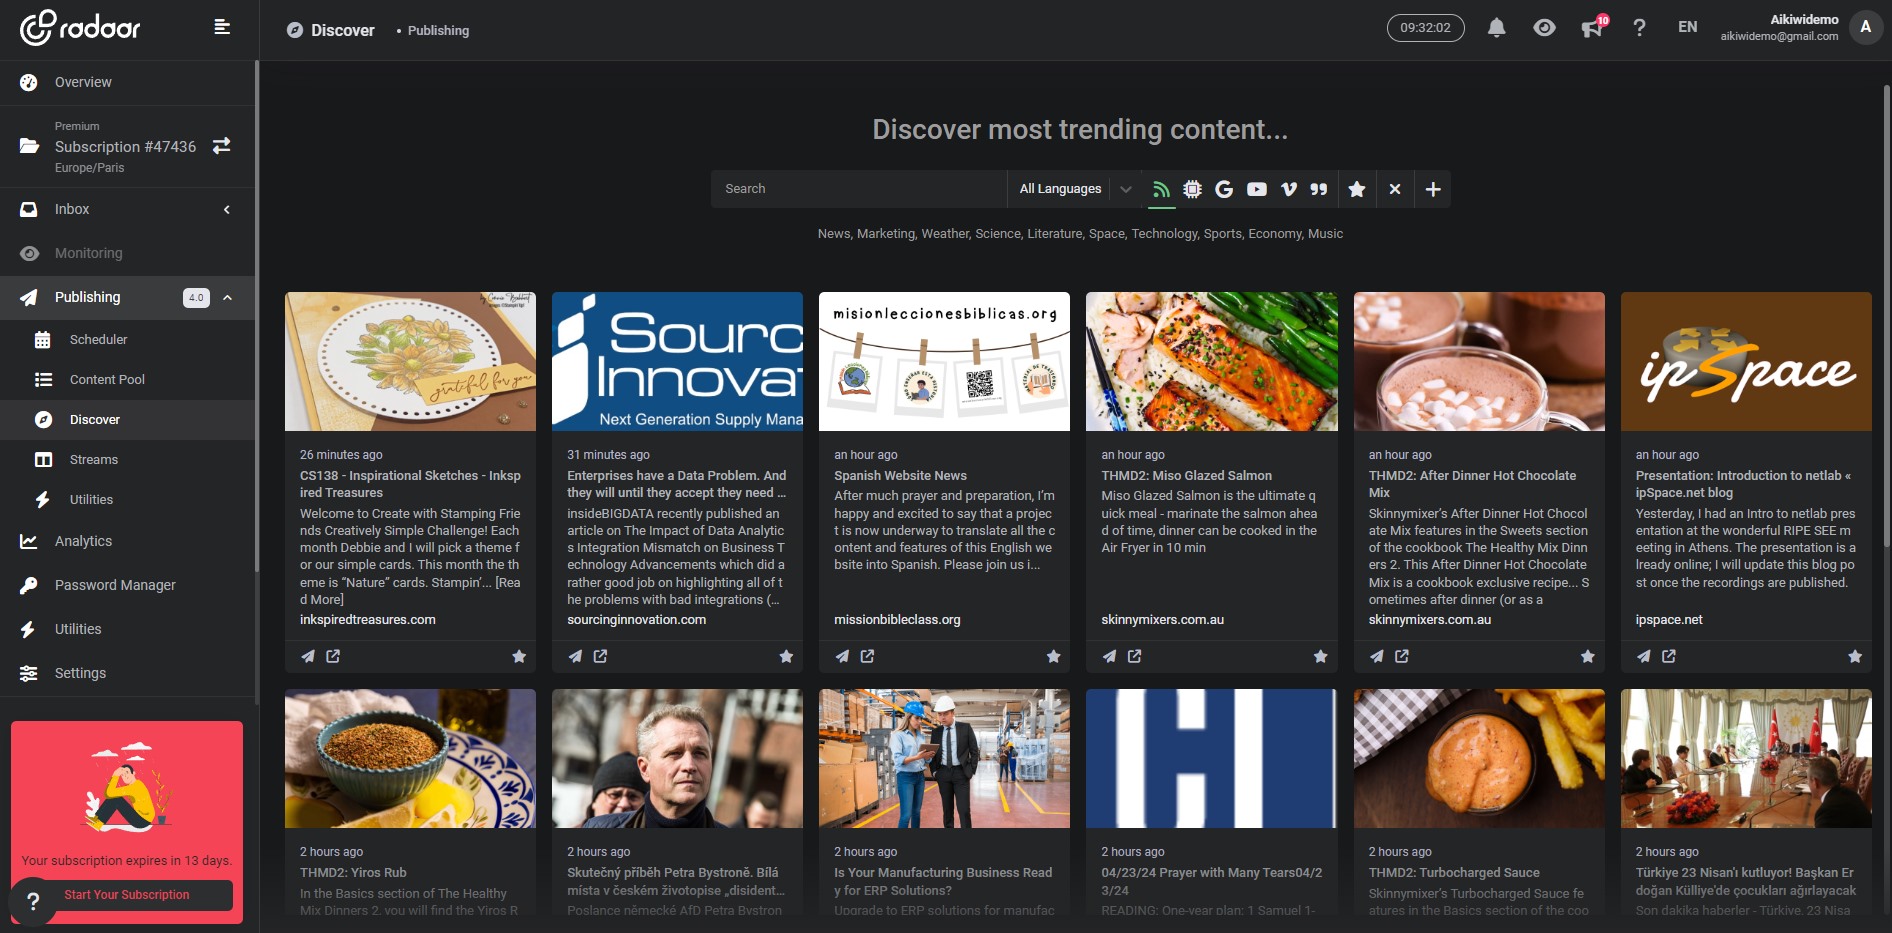Open the Miso Glazed Salmon thumbnail image

(x=1212, y=362)
